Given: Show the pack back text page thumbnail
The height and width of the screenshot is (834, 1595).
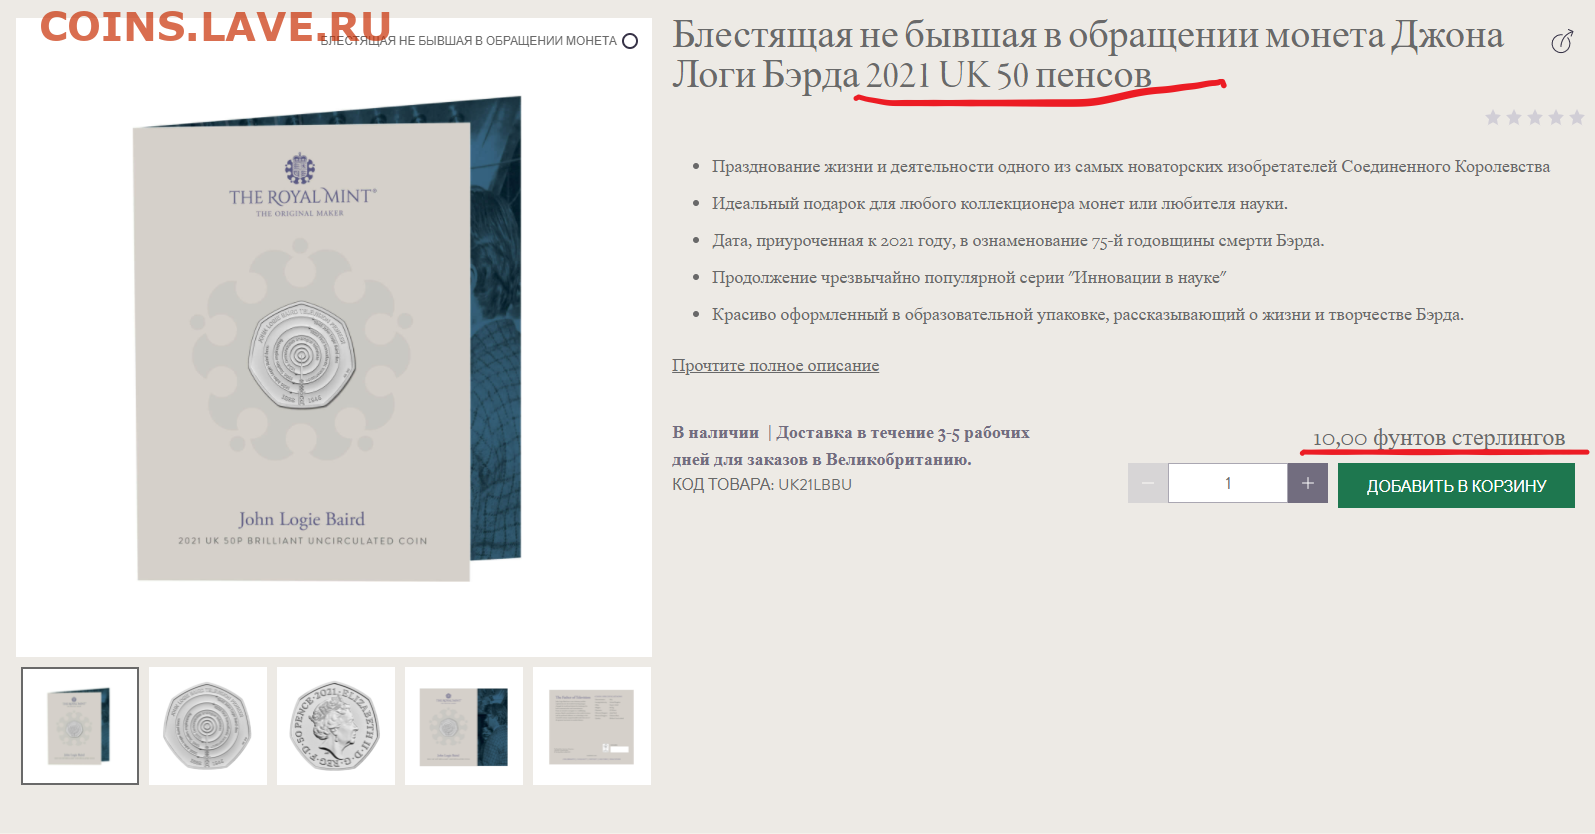Looking at the screenshot, I should (592, 726).
